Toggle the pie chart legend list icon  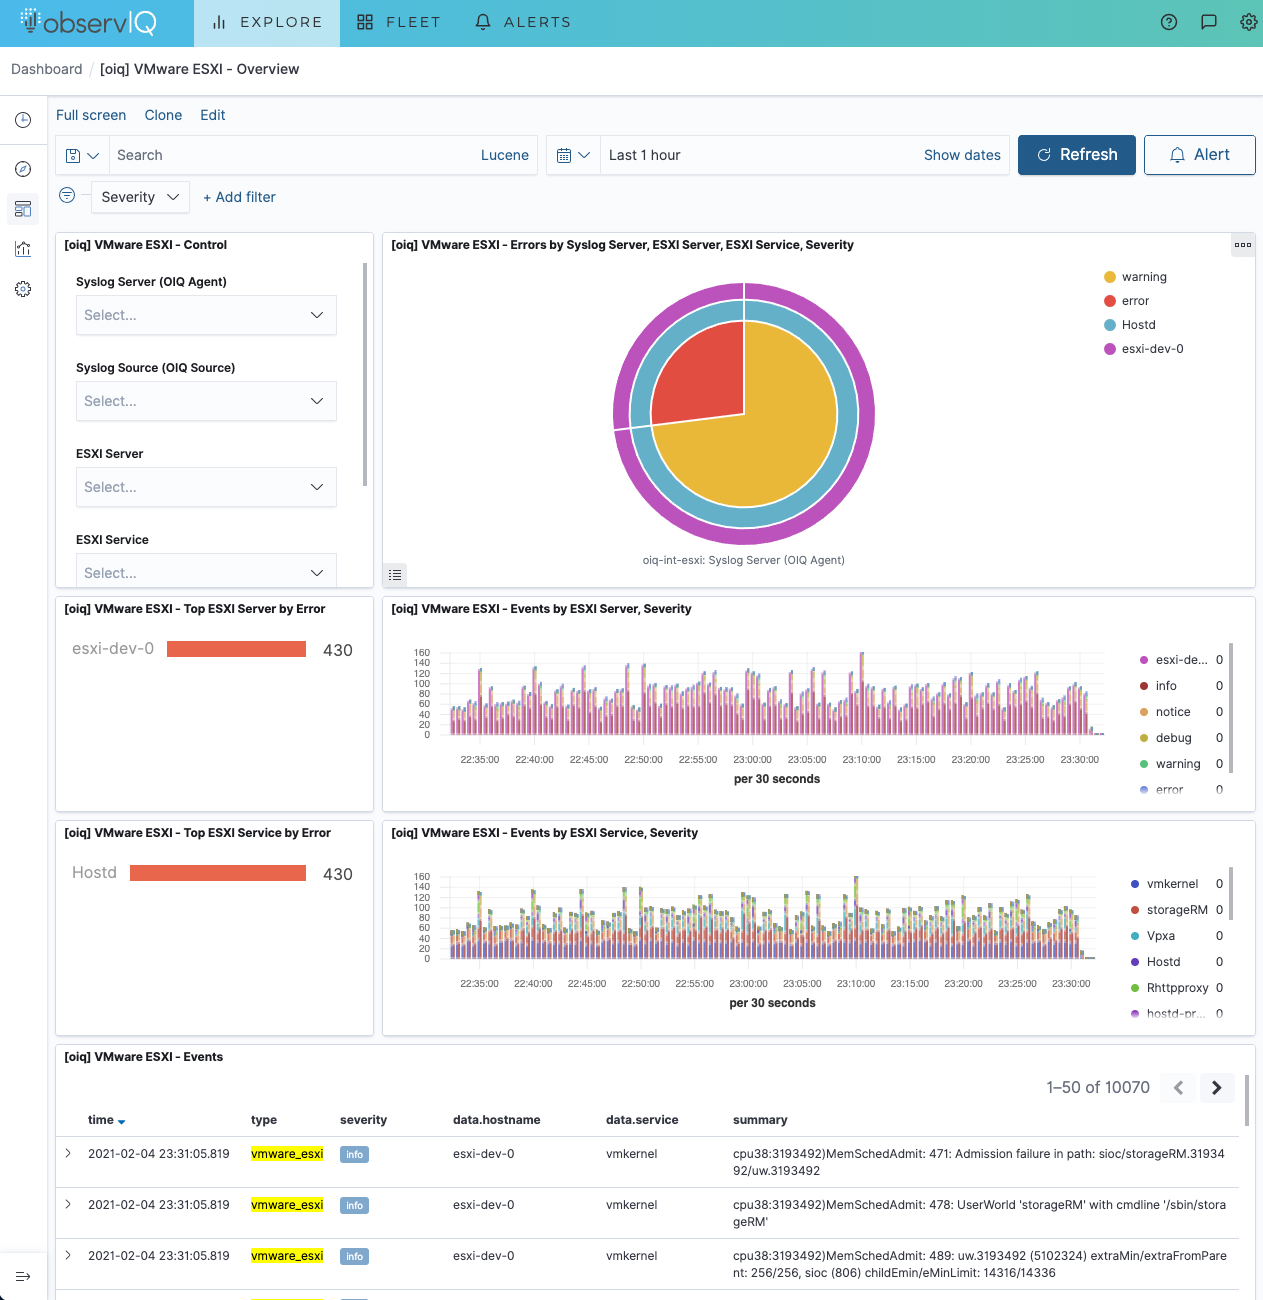pos(395,575)
